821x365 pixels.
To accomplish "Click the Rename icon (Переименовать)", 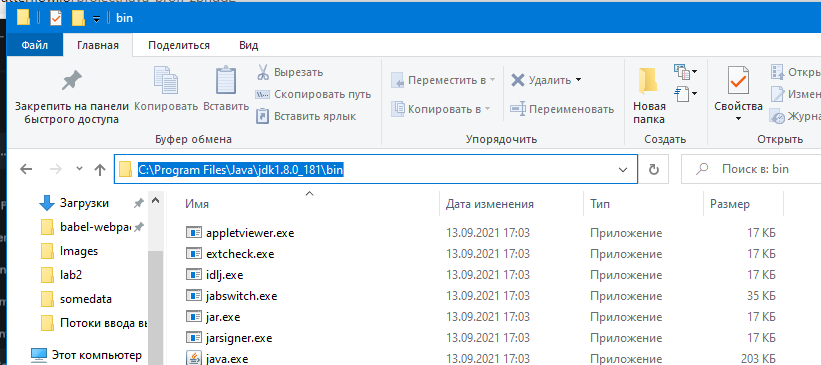I will (x=517, y=109).
